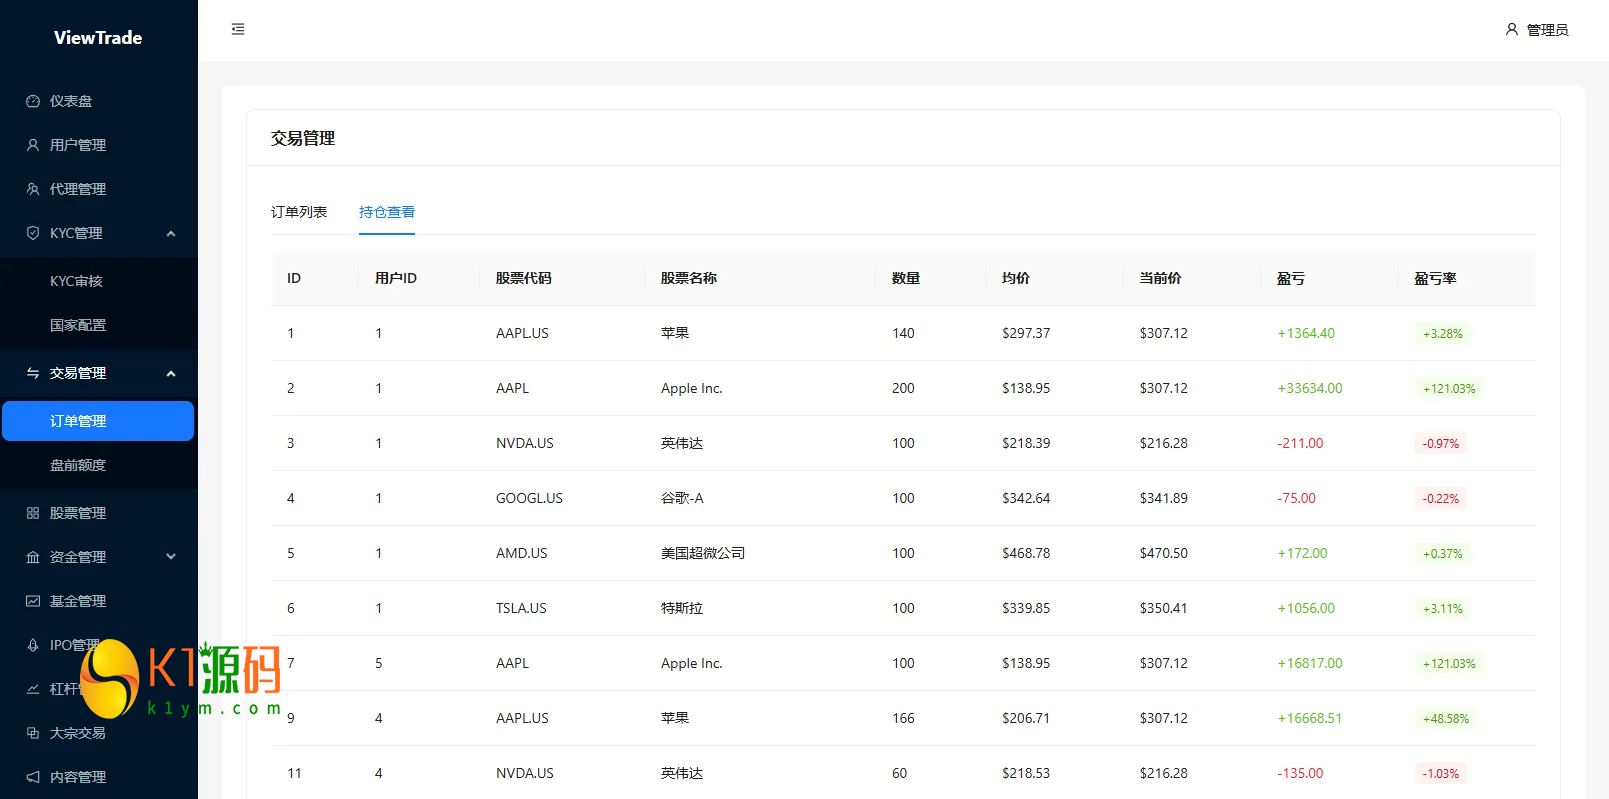Click the GOOGL.US stock code cell

pos(529,498)
